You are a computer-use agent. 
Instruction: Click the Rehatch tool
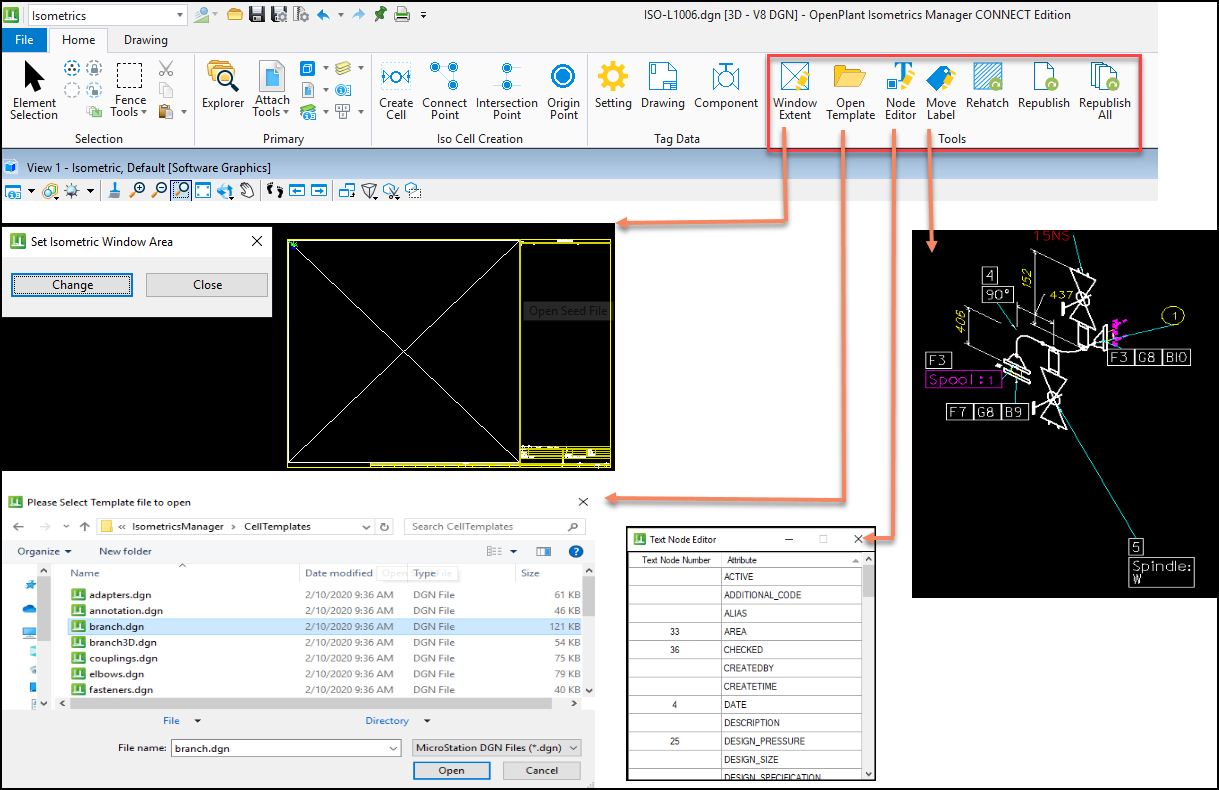click(987, 88)
